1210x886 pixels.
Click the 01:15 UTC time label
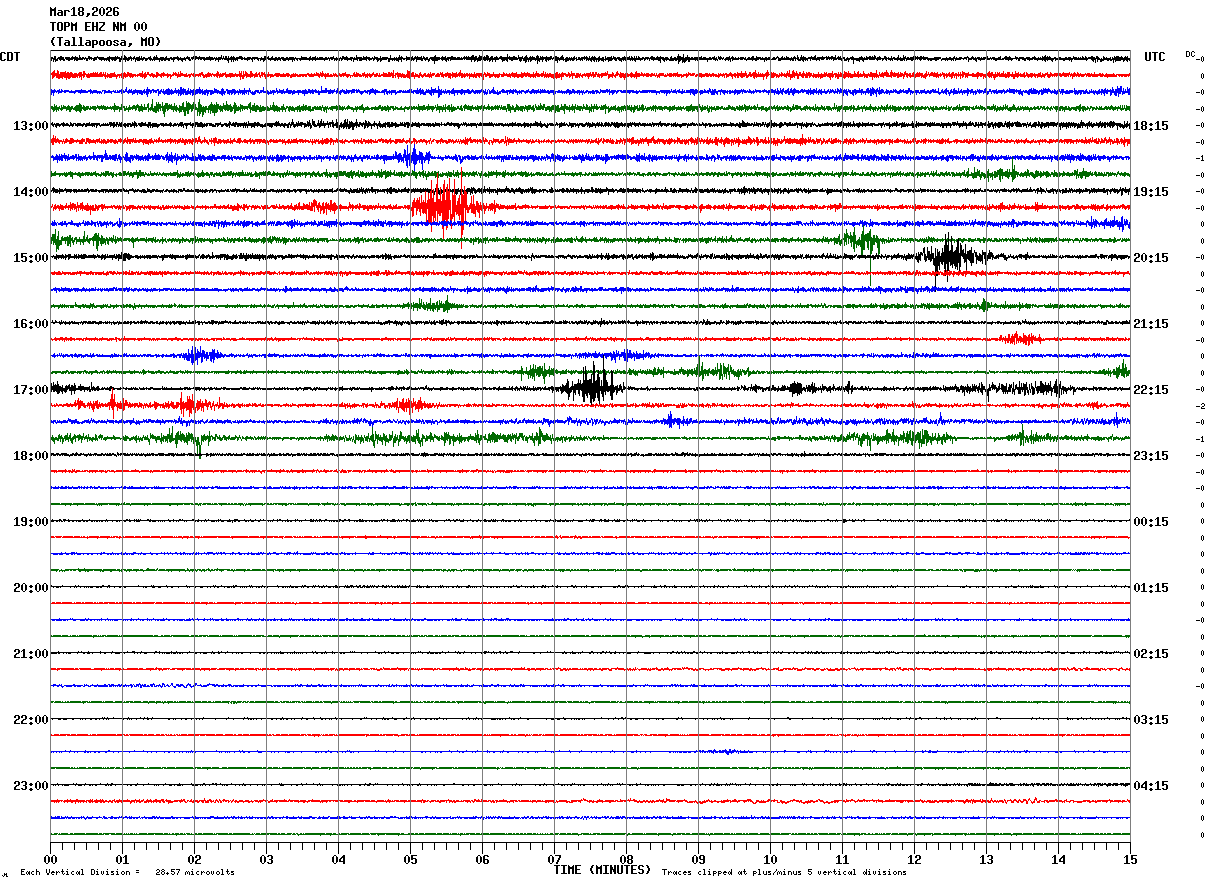coord(1151,588)
